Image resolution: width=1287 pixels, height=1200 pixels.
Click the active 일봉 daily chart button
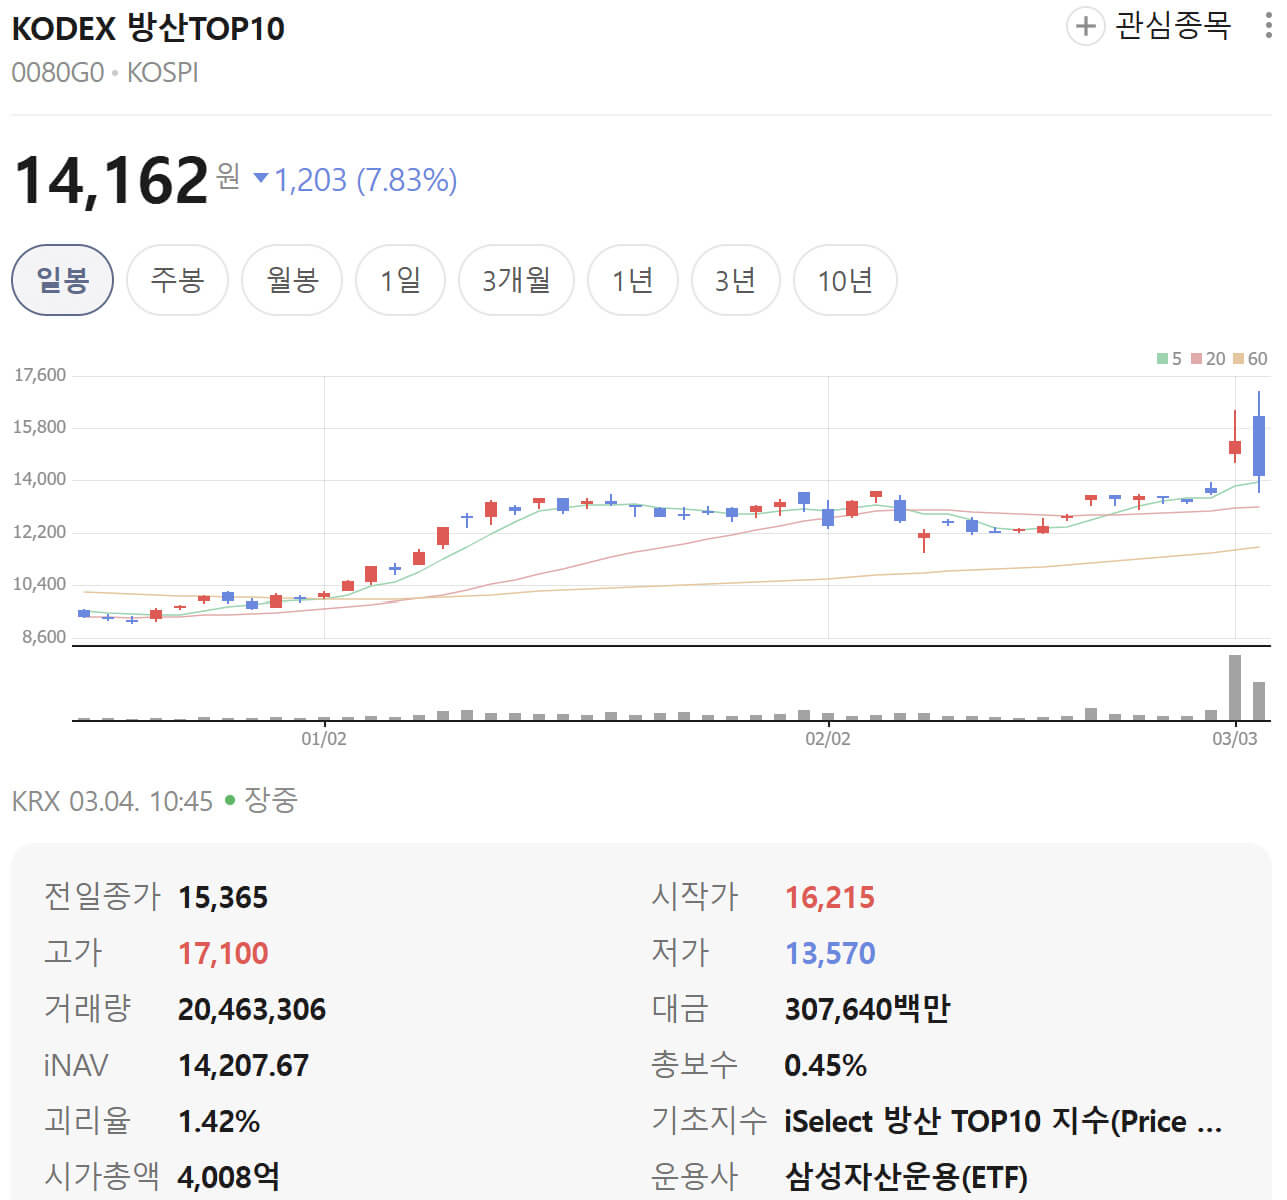coord(62,281)
